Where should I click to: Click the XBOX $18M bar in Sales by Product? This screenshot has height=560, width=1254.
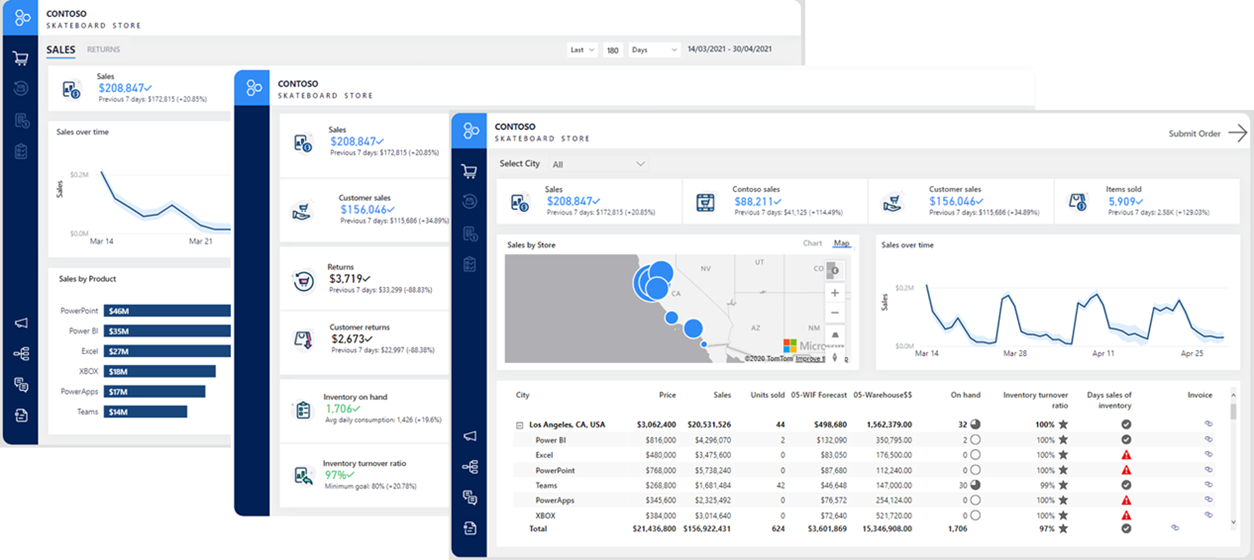click(x=159, y=371)
